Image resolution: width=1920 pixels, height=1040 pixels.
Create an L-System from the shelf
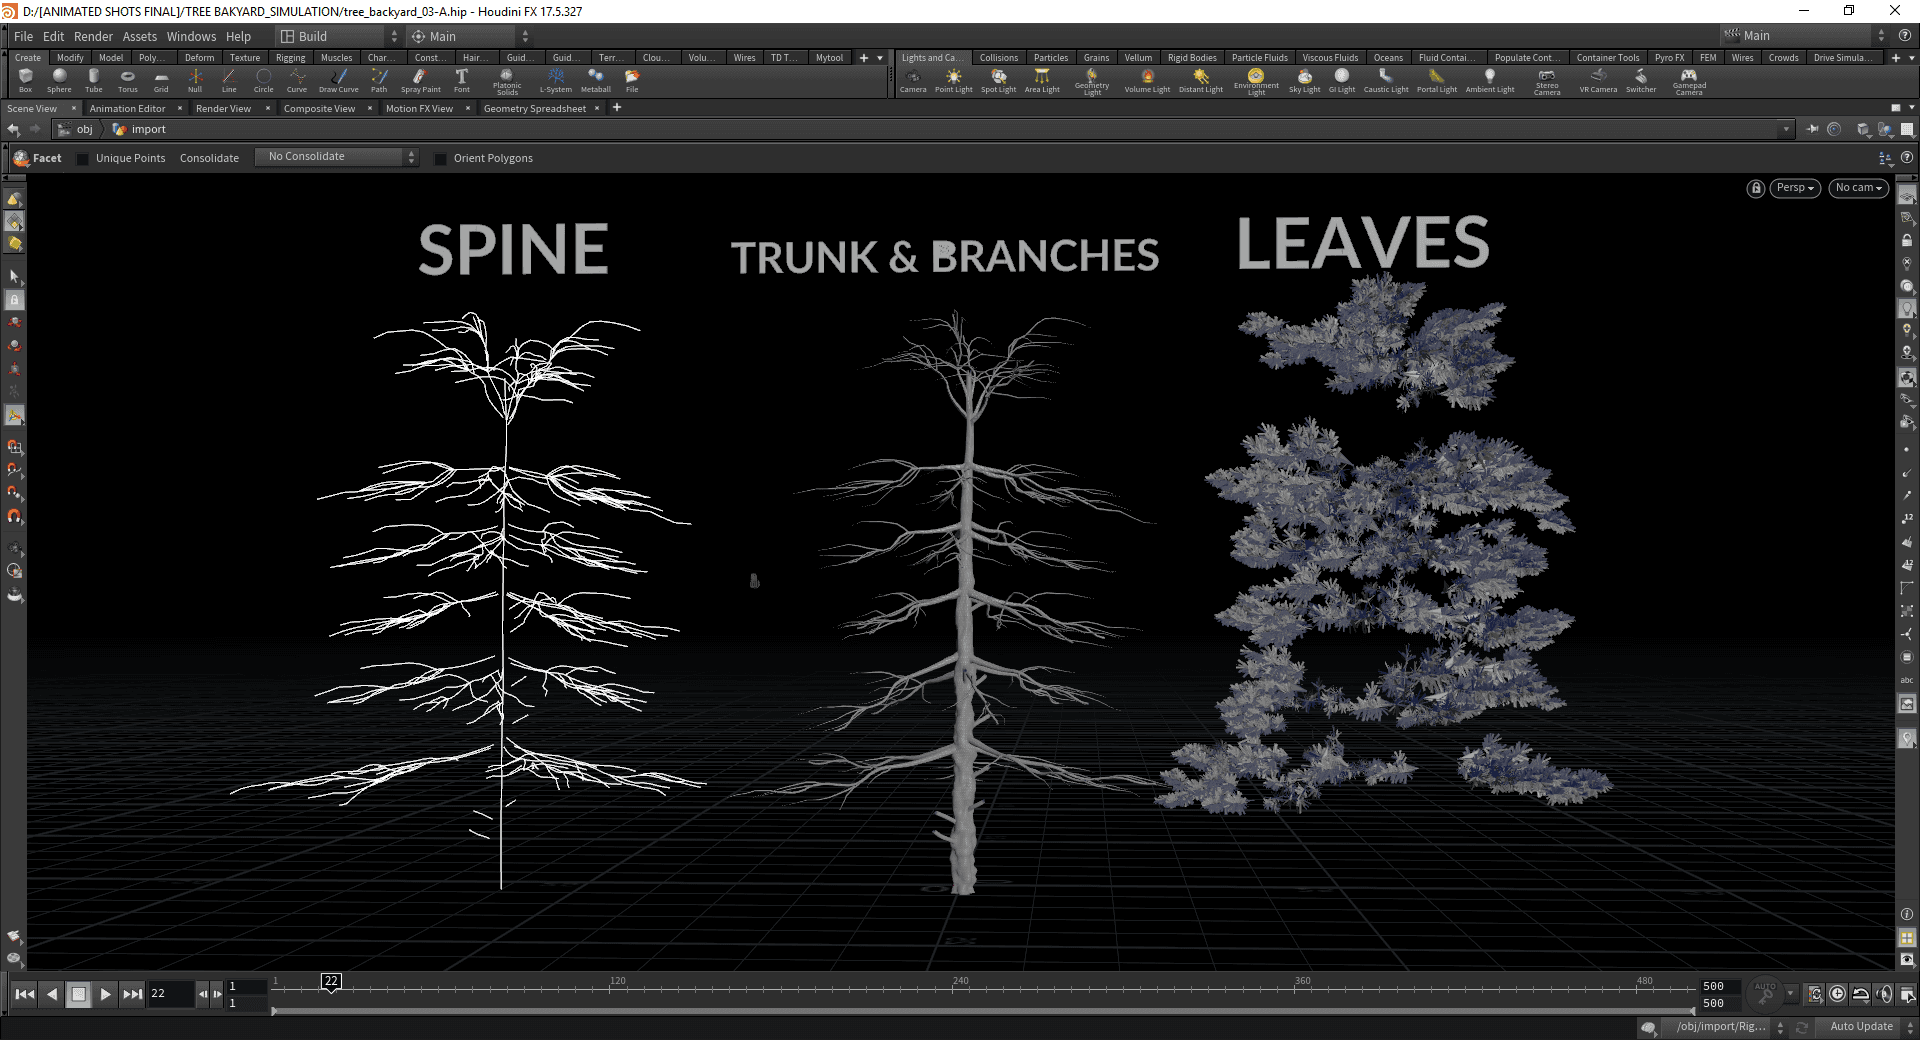click(x=556, y=80)
